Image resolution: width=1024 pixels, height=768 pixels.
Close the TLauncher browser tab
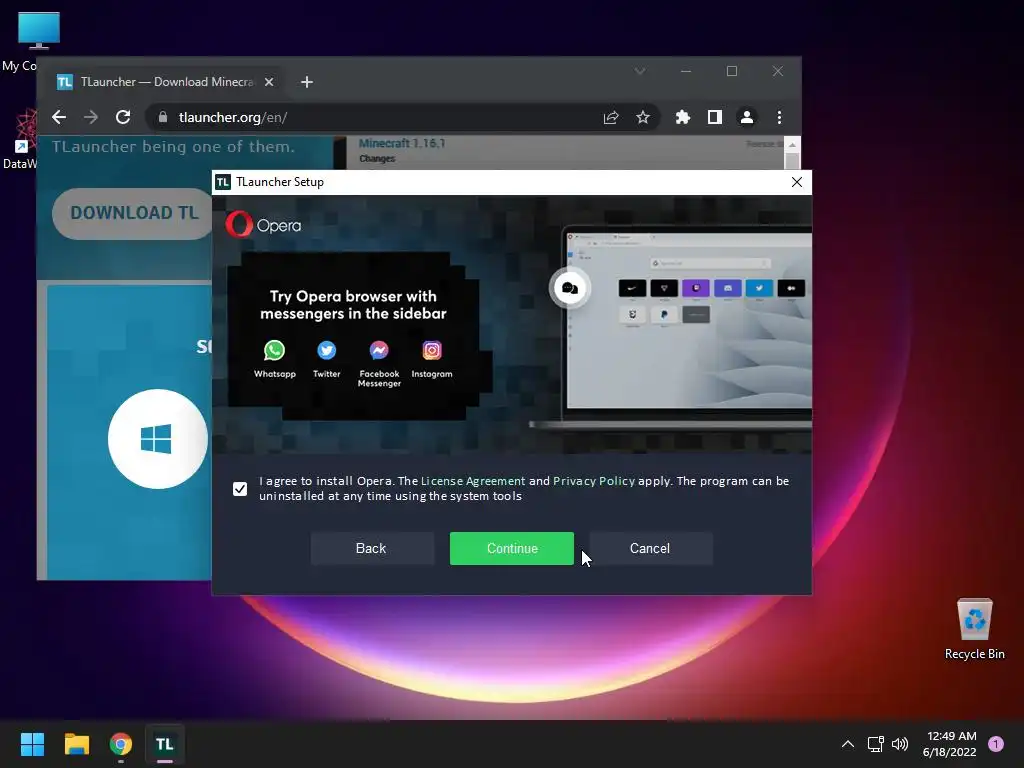[x=269, y=82]
